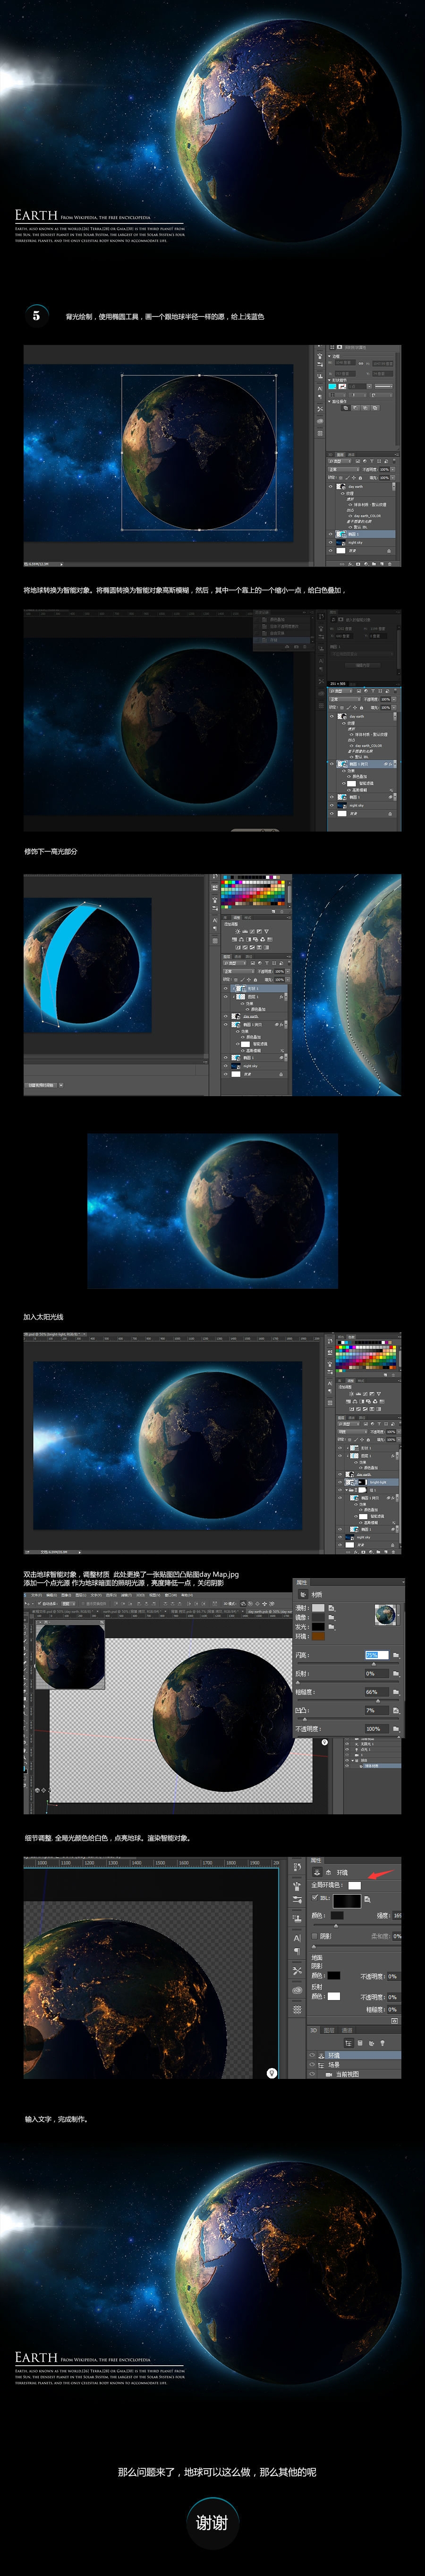The image size is (425, 2576).
Task: Open Clone Source stamp icon in collapsed dock
Action: [298, 1918]
